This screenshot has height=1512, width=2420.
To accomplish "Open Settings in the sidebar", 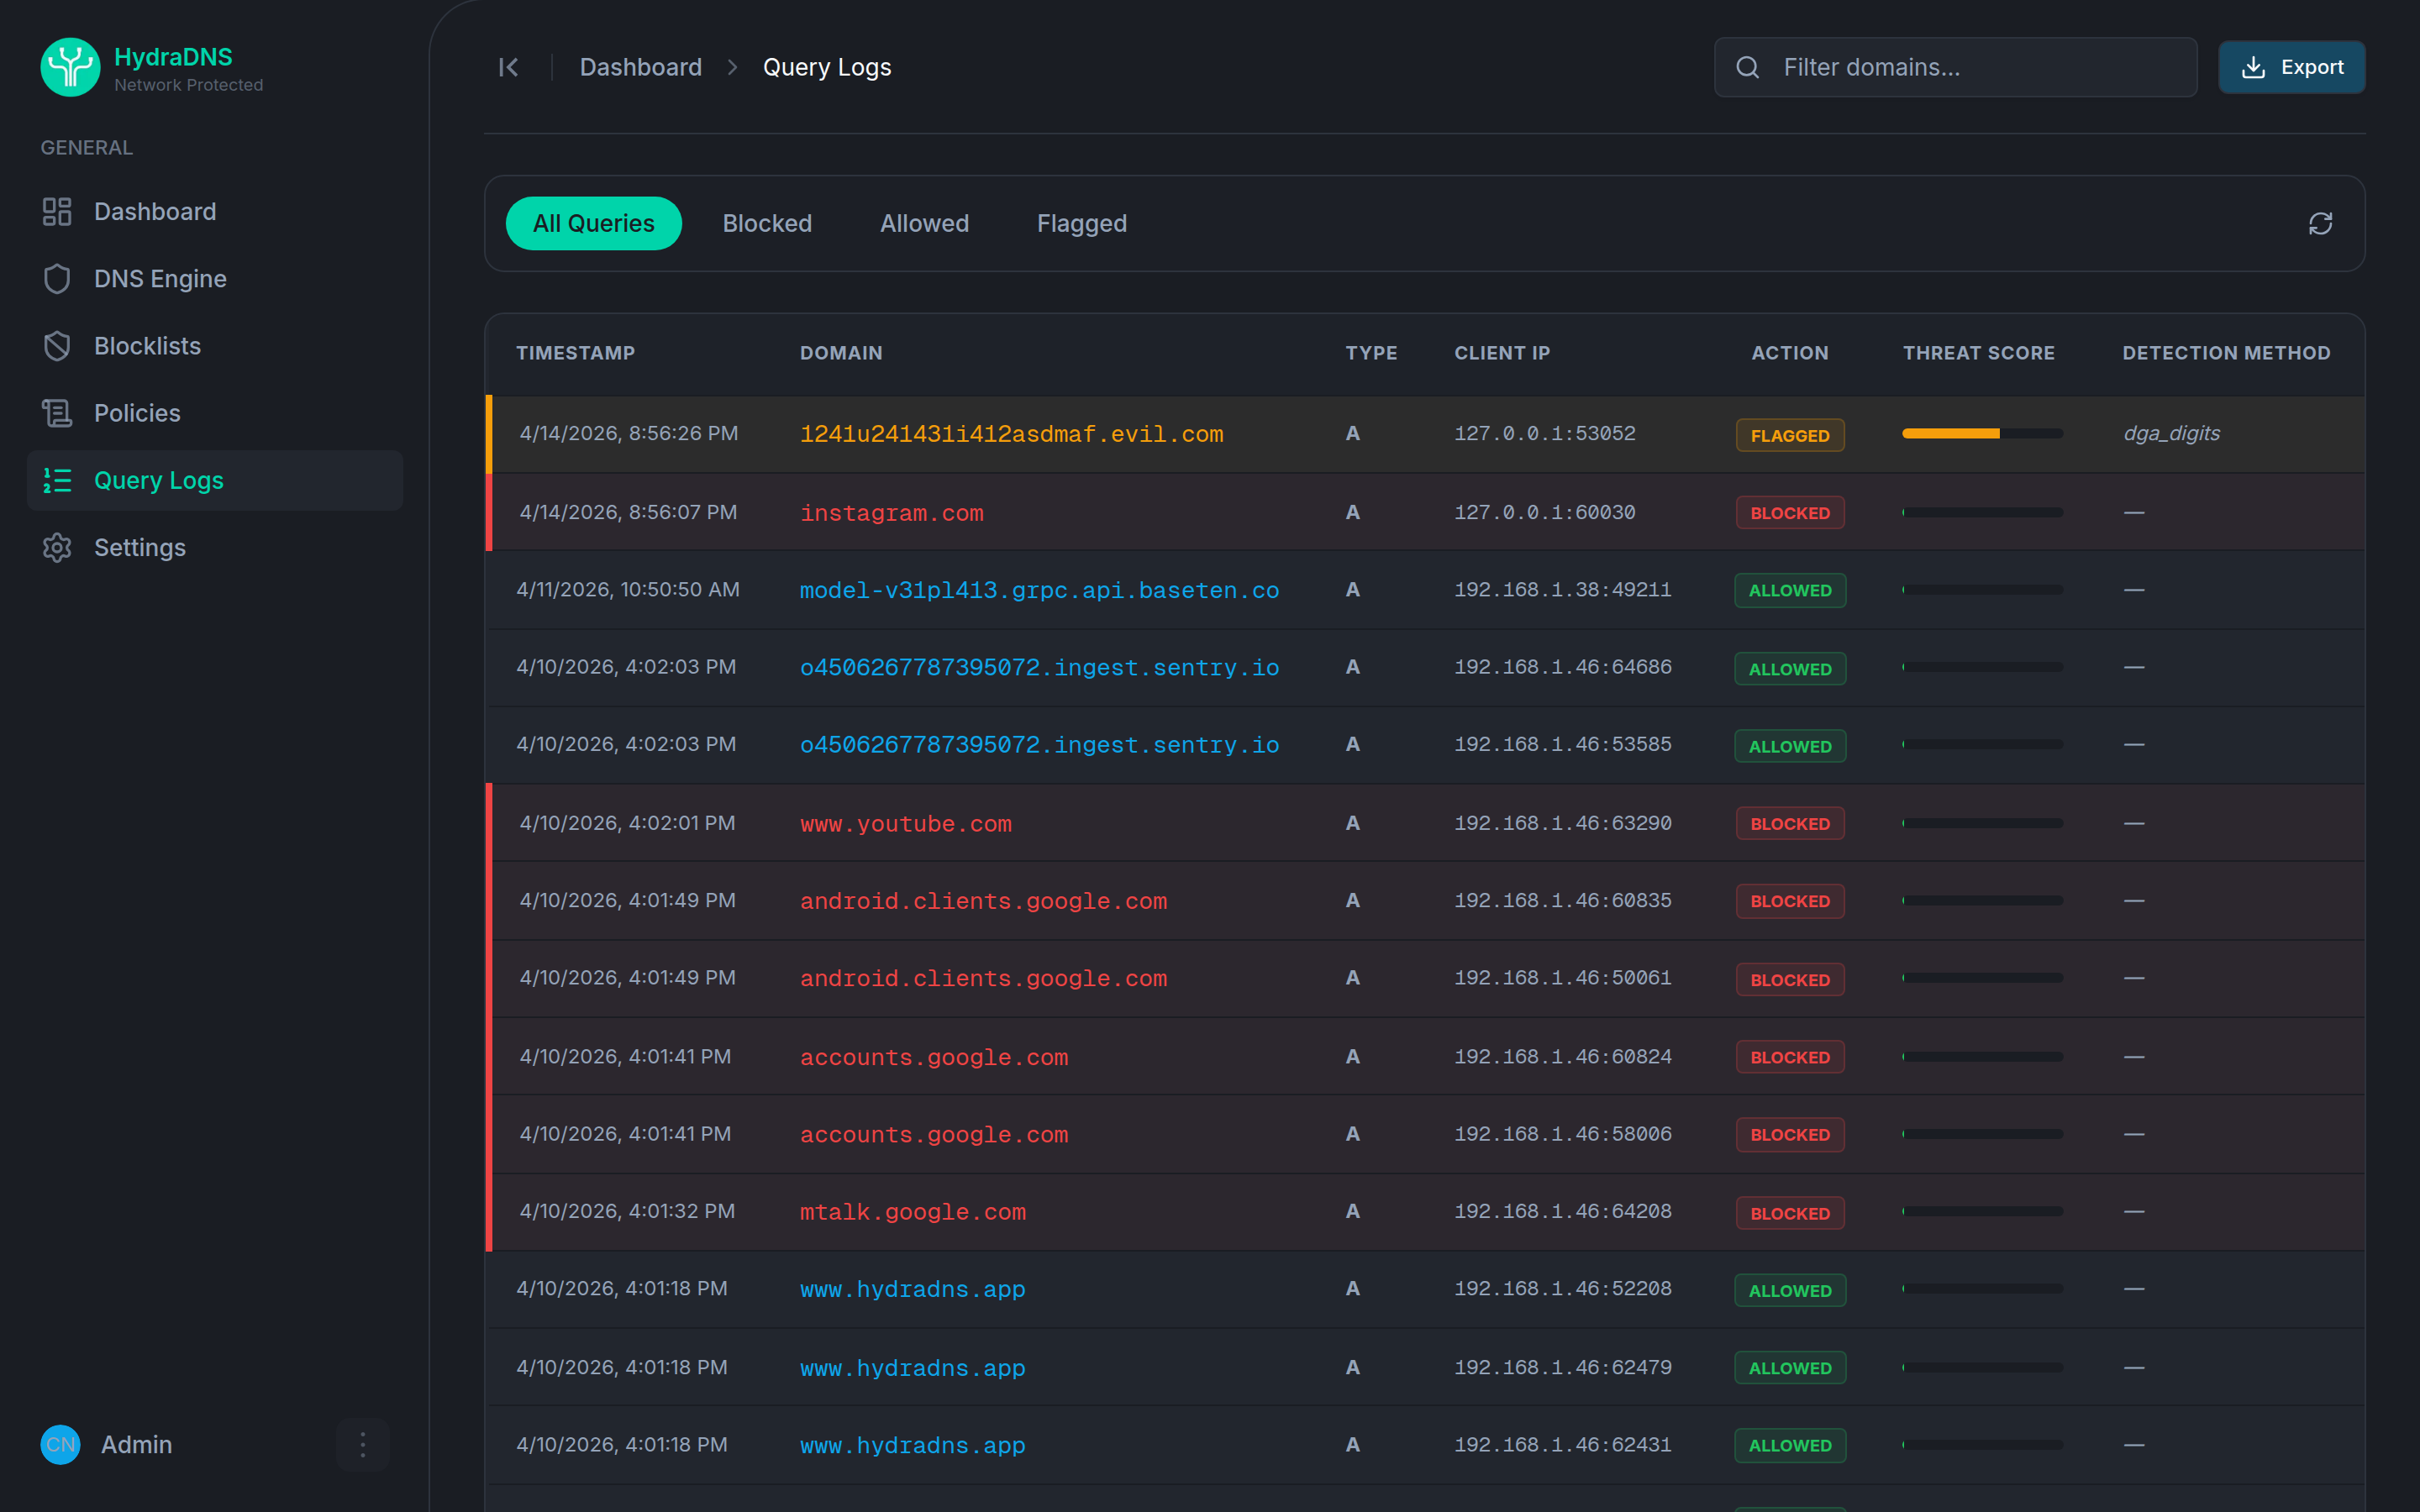I will 215,547.
